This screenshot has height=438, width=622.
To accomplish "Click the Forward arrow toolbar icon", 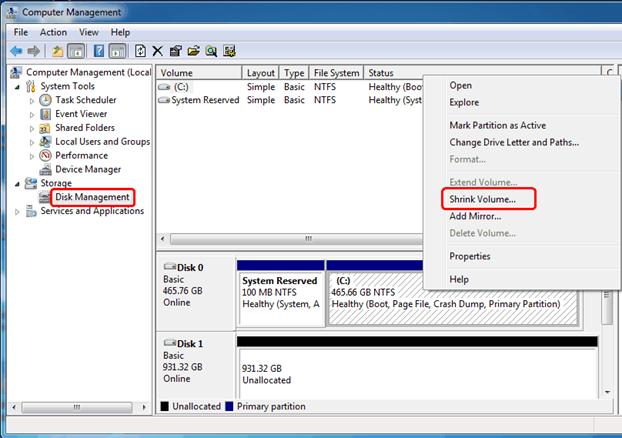I will coord(34,51).
